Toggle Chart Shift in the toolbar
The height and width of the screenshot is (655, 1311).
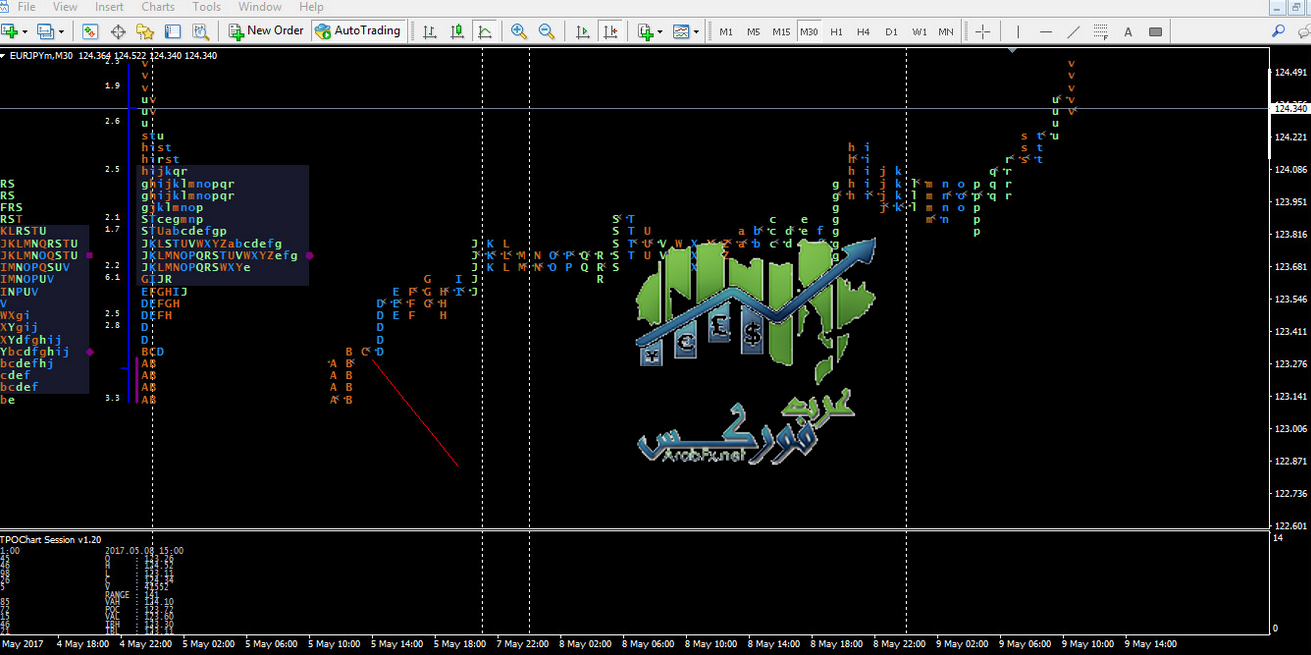610,31
